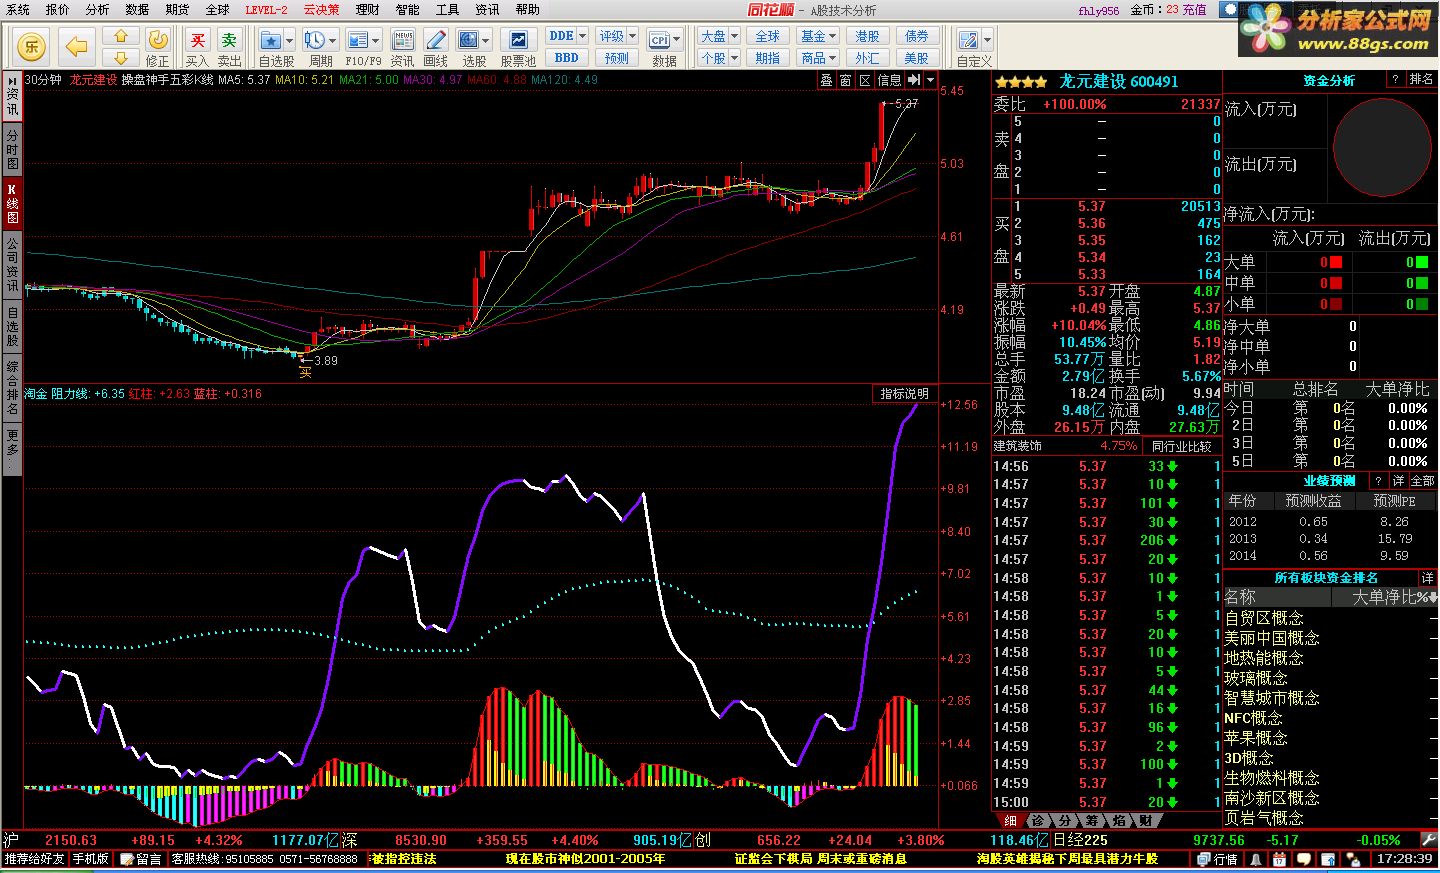The width and height of the screenshot is (1440, 873).
Task: Select the 细 tab below trade list
Action: pos(1010,820)
